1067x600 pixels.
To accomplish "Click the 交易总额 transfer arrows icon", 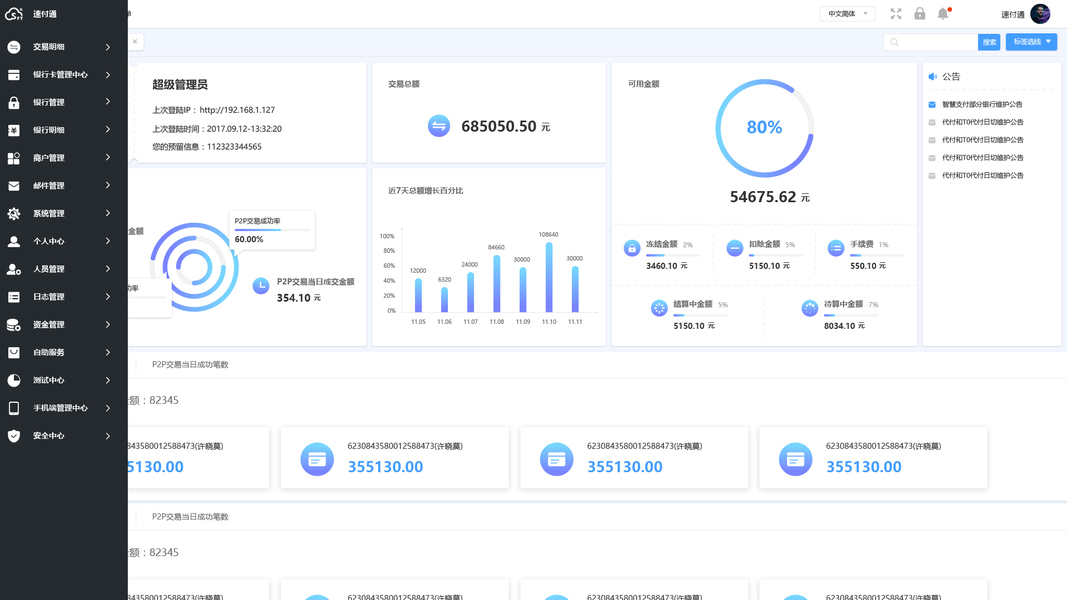I will [439, 126].
